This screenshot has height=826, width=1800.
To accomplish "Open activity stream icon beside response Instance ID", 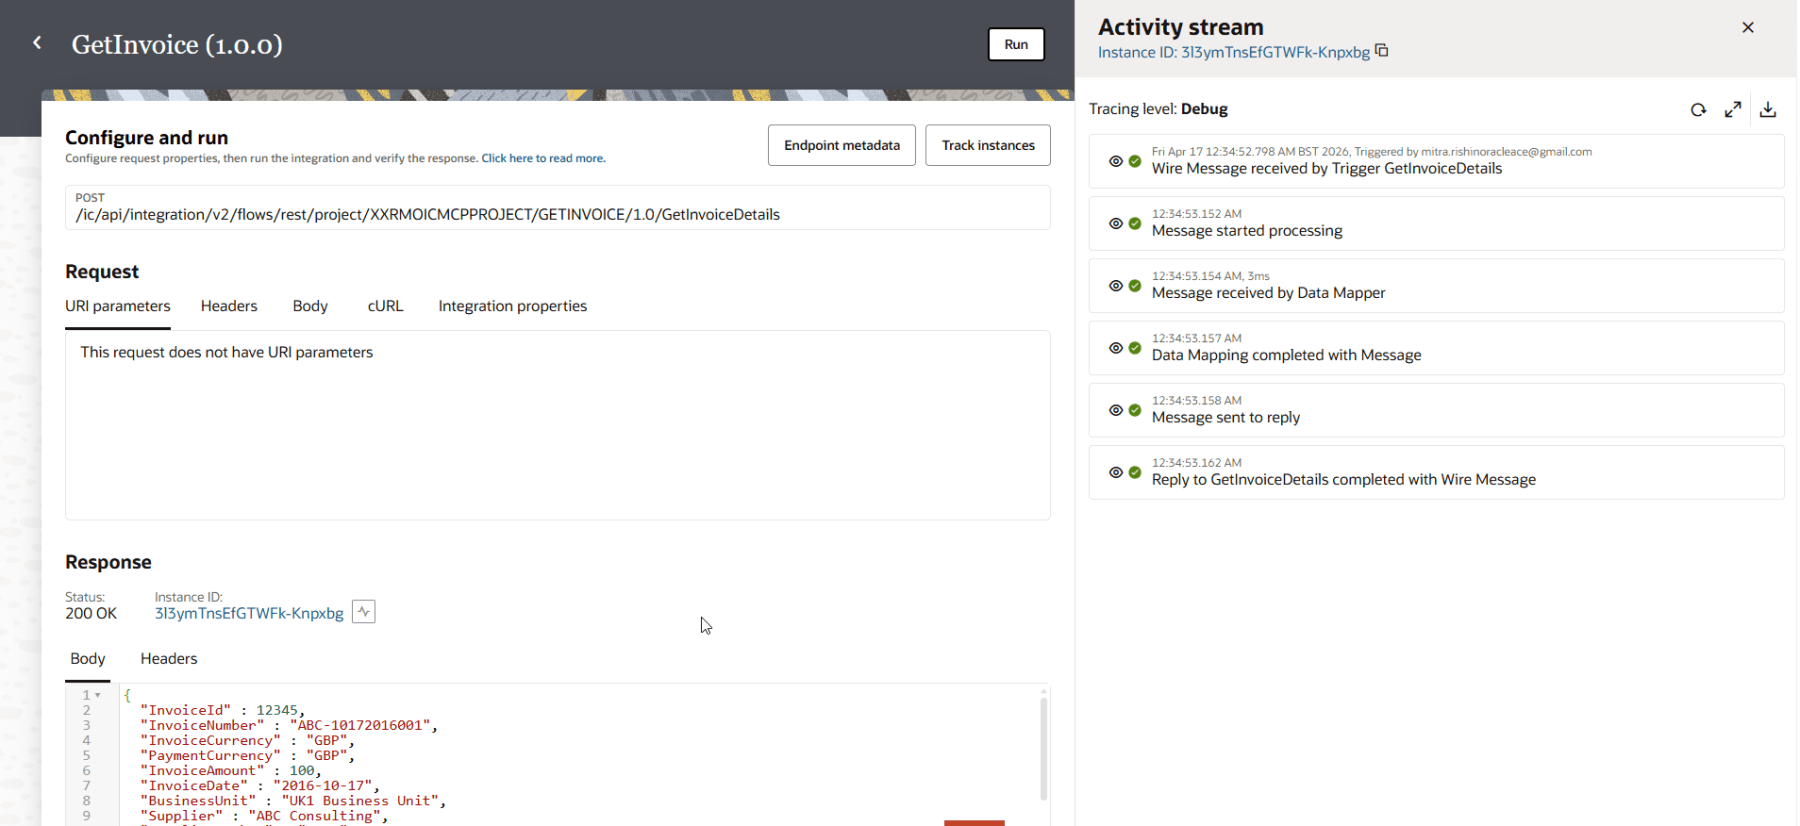I will [x=364, y=612].
